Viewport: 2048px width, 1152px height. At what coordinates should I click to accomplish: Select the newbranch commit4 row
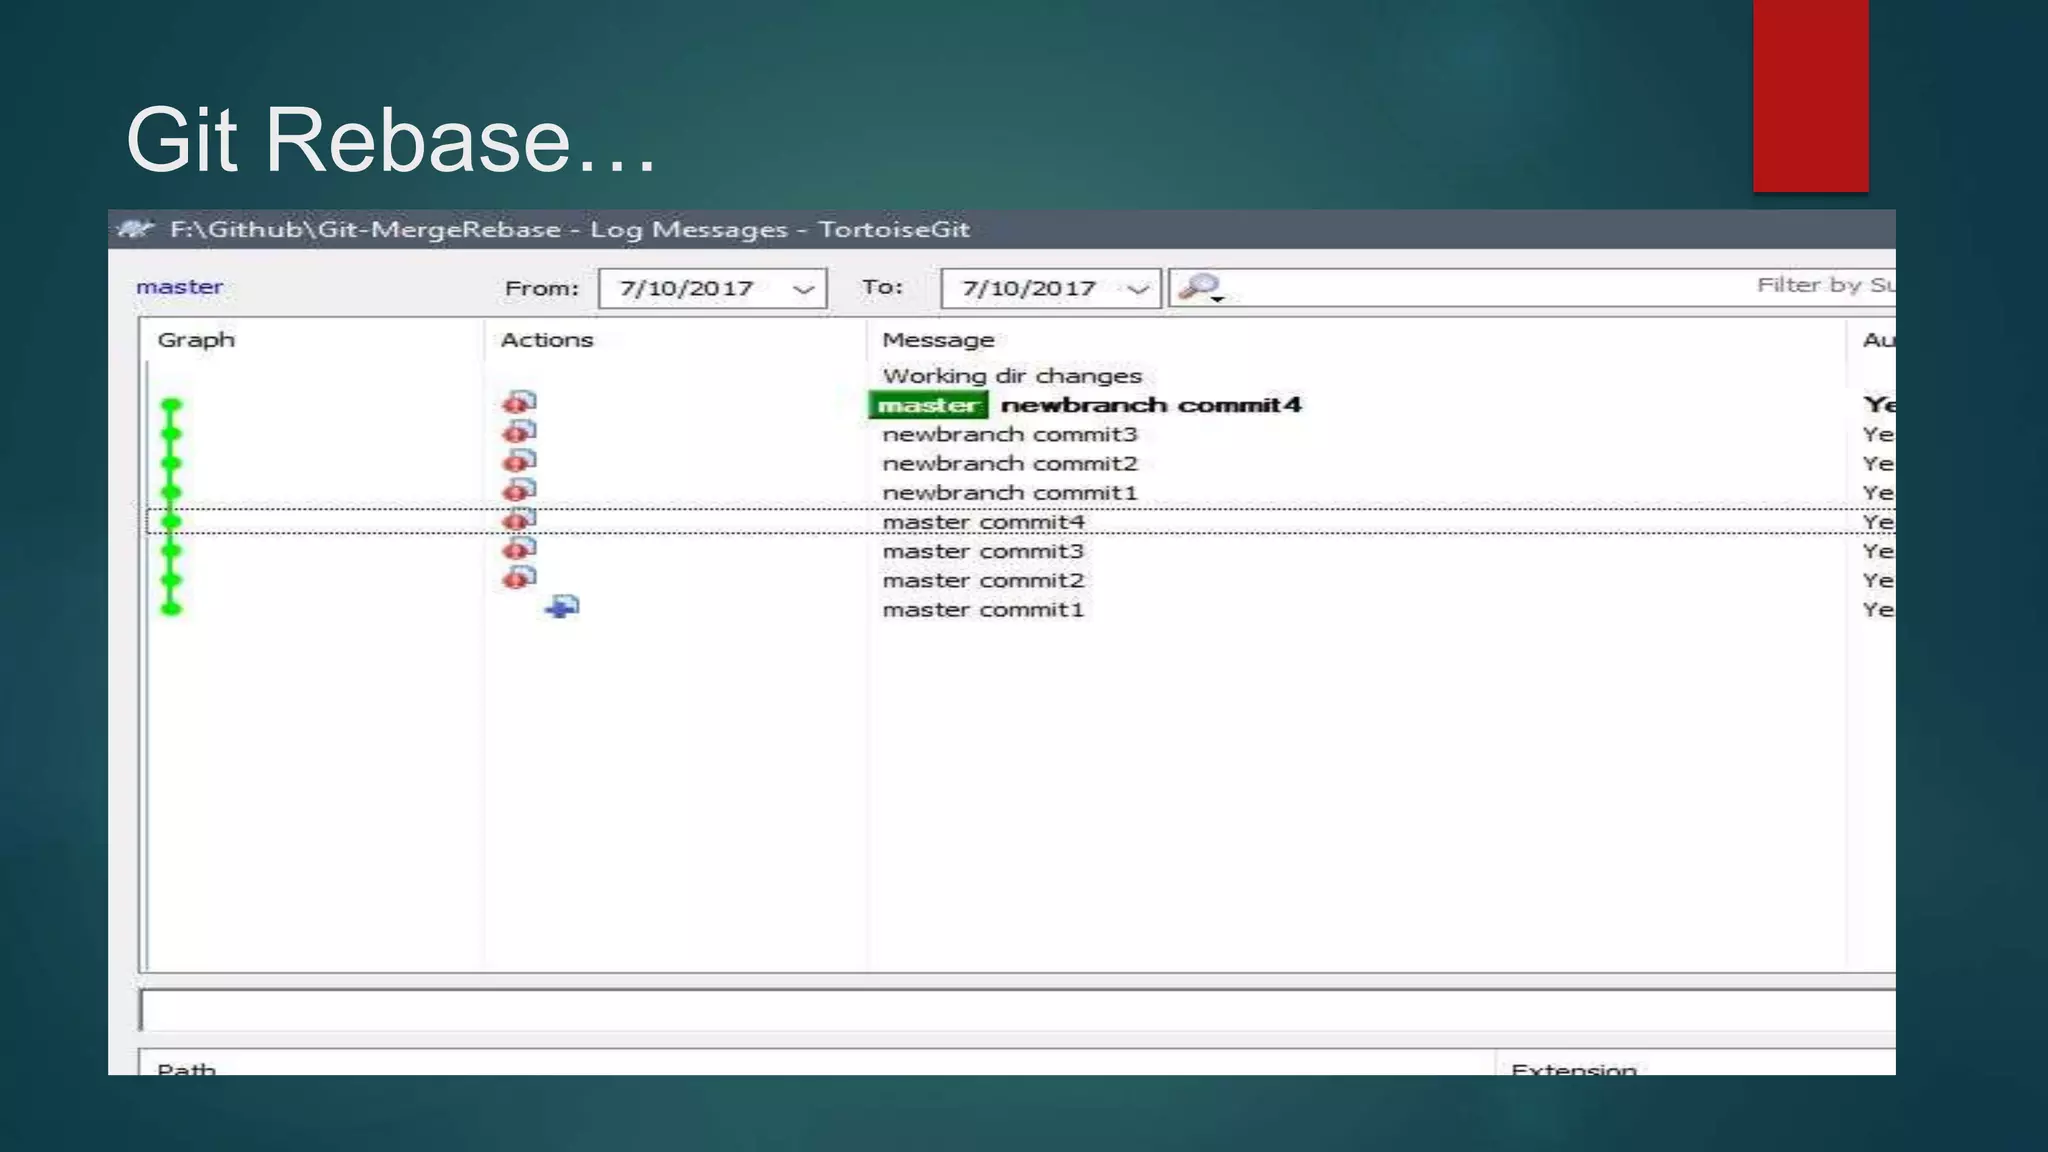point(1020,405)
